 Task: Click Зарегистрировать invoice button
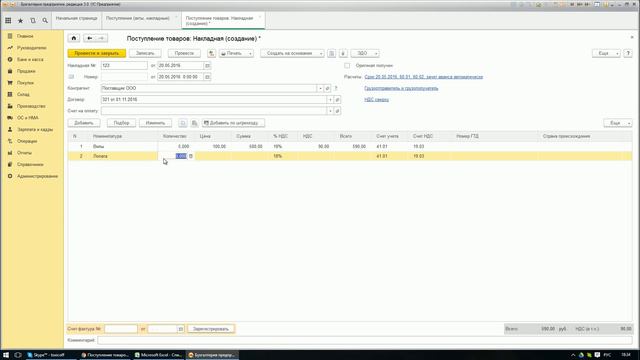(x=211, y=329)
